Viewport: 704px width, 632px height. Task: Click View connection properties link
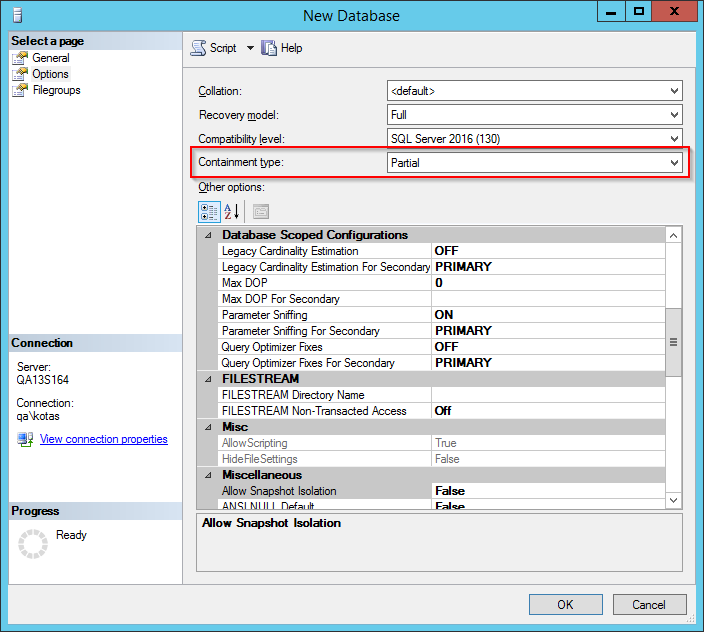click(103, 439)
